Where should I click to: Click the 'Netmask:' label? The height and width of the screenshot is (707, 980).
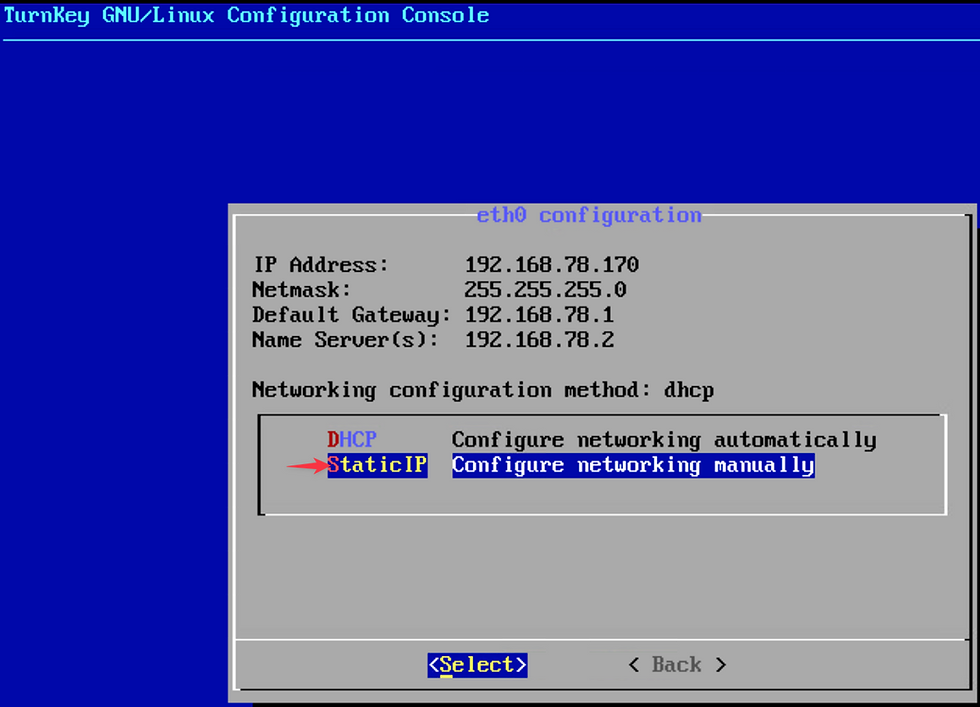coord(302,289)
